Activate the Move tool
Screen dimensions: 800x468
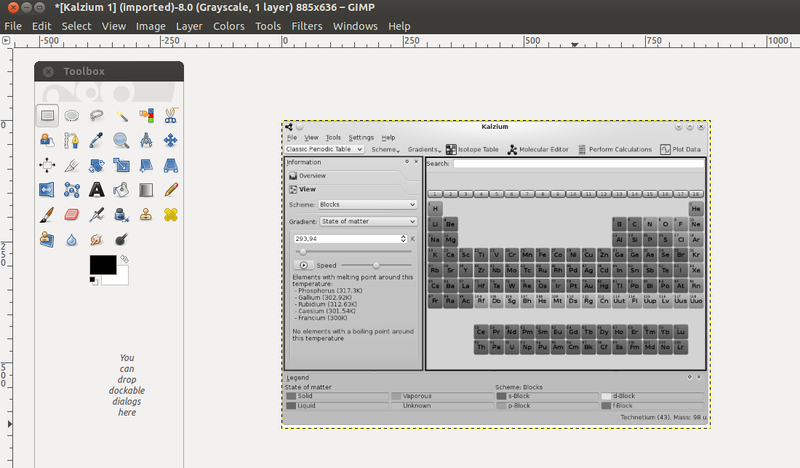click(170, 140)
